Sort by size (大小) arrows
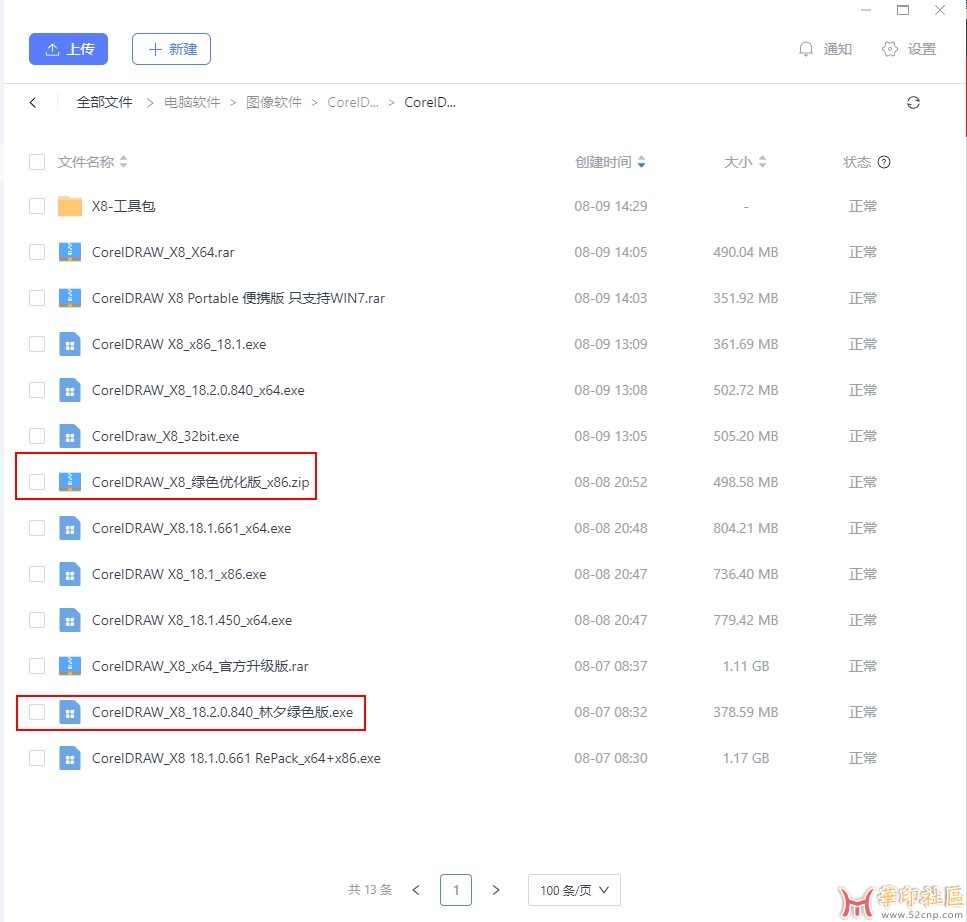Screen dimensions: 967x922 [x=762, y=162]
